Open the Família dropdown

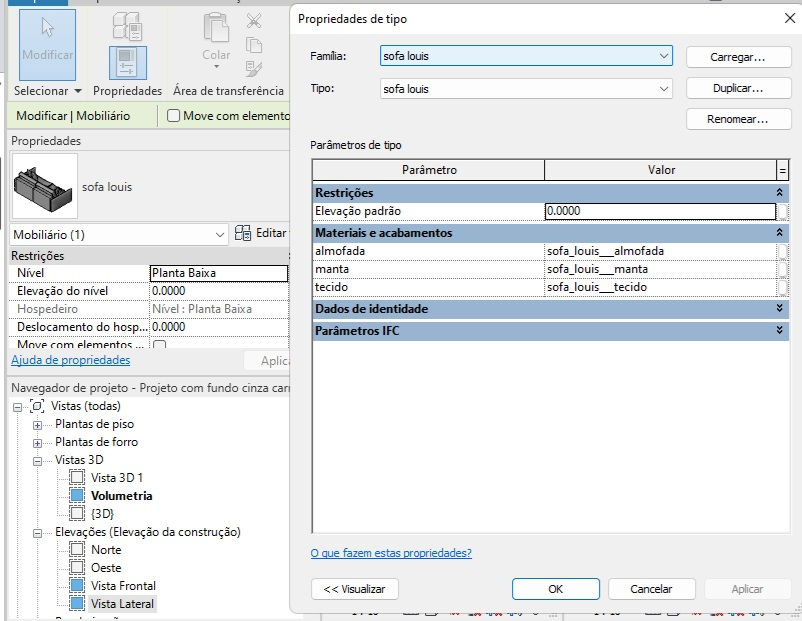click(663, 56)
